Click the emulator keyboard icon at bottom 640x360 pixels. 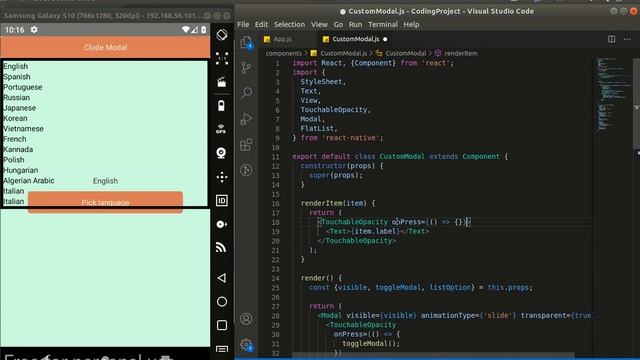(222, 349)
